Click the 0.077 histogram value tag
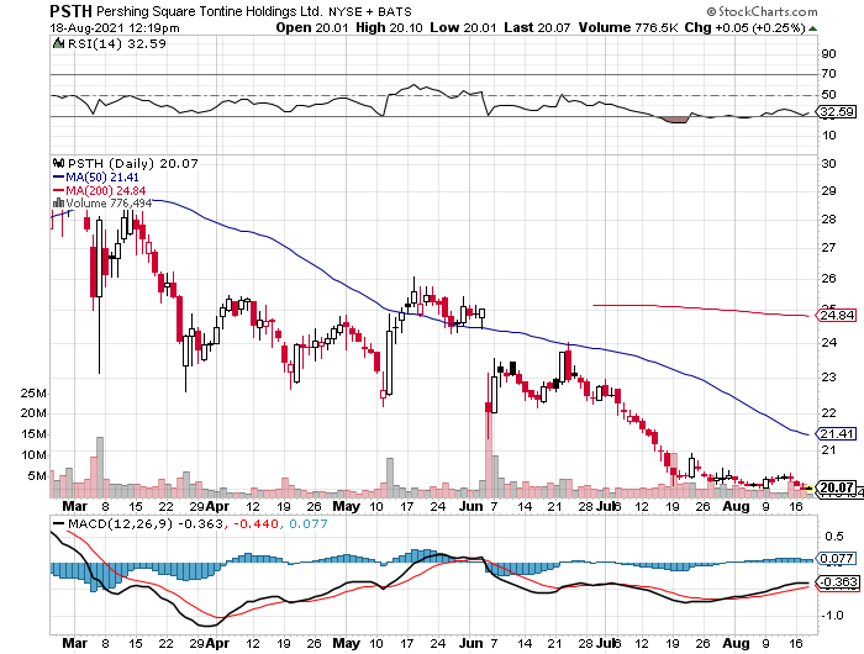The width and height of the screenshot is (864, 654). pos(836,559)
